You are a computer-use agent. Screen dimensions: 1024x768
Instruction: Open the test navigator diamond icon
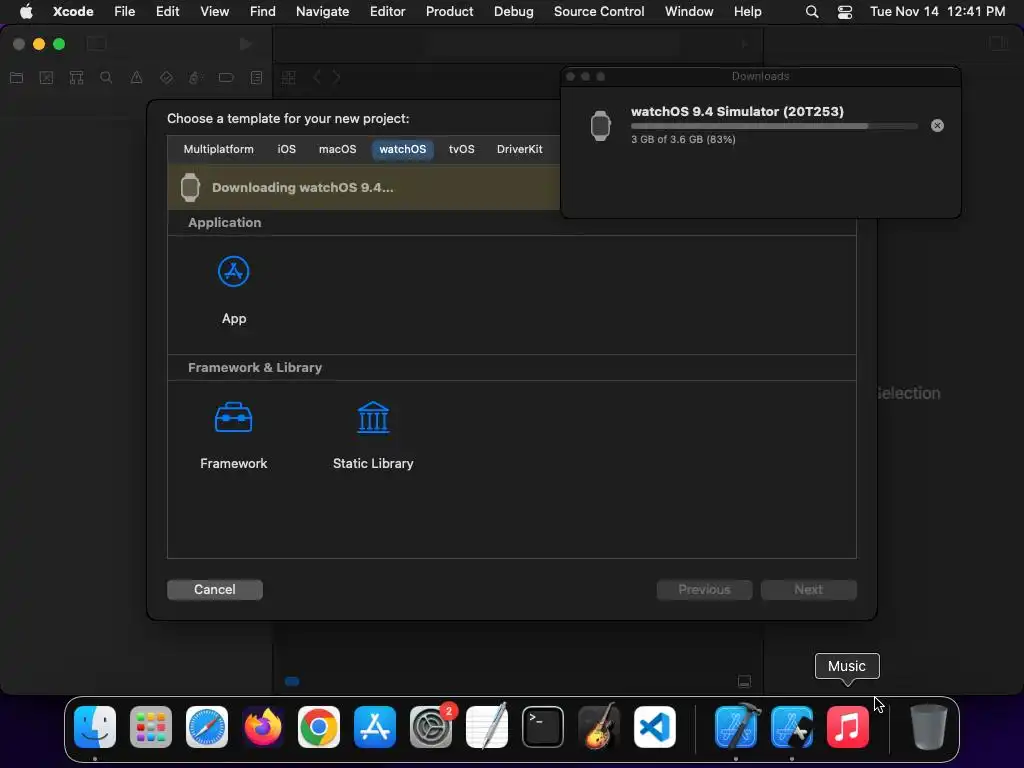click(x=166, y=78)
